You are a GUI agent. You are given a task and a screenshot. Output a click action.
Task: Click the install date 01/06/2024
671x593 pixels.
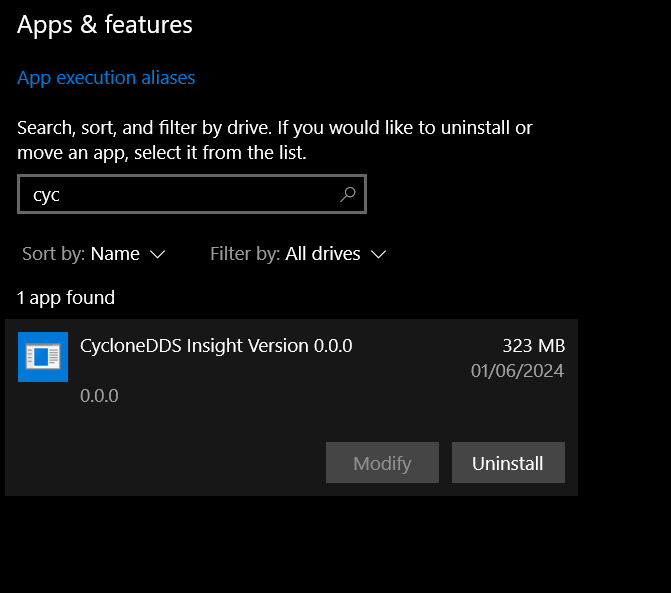tap(517, 371)
